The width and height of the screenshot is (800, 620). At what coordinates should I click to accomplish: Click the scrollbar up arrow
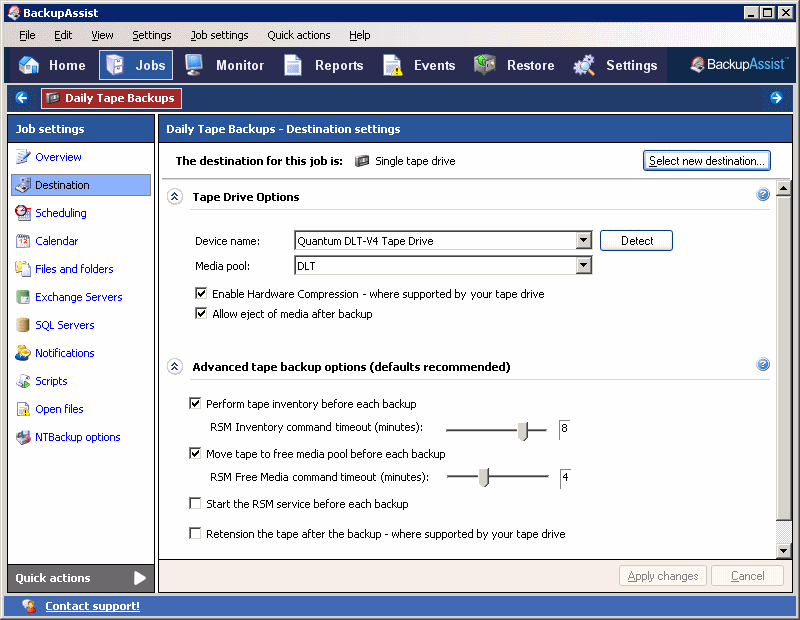point(783,188)
